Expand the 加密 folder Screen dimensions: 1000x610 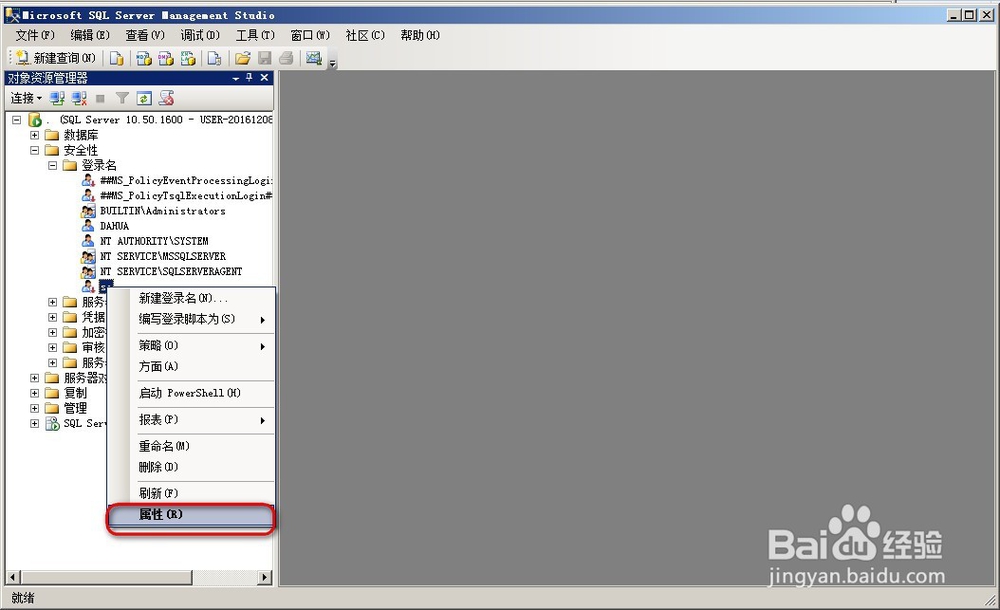pos(52,332)
